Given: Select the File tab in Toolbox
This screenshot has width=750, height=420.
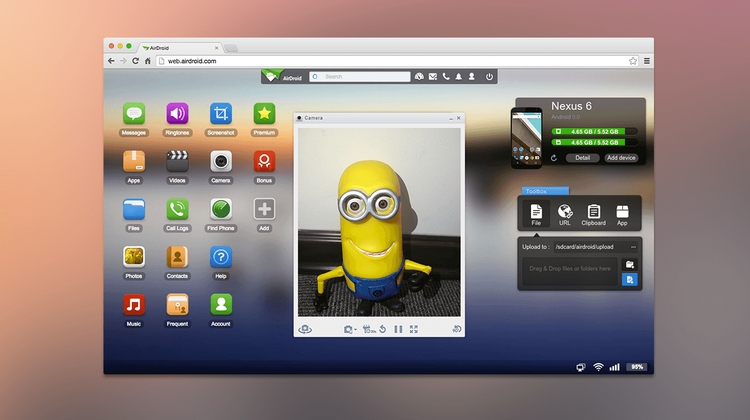Looking at the screenshot, I should click(x=536, y=214).
